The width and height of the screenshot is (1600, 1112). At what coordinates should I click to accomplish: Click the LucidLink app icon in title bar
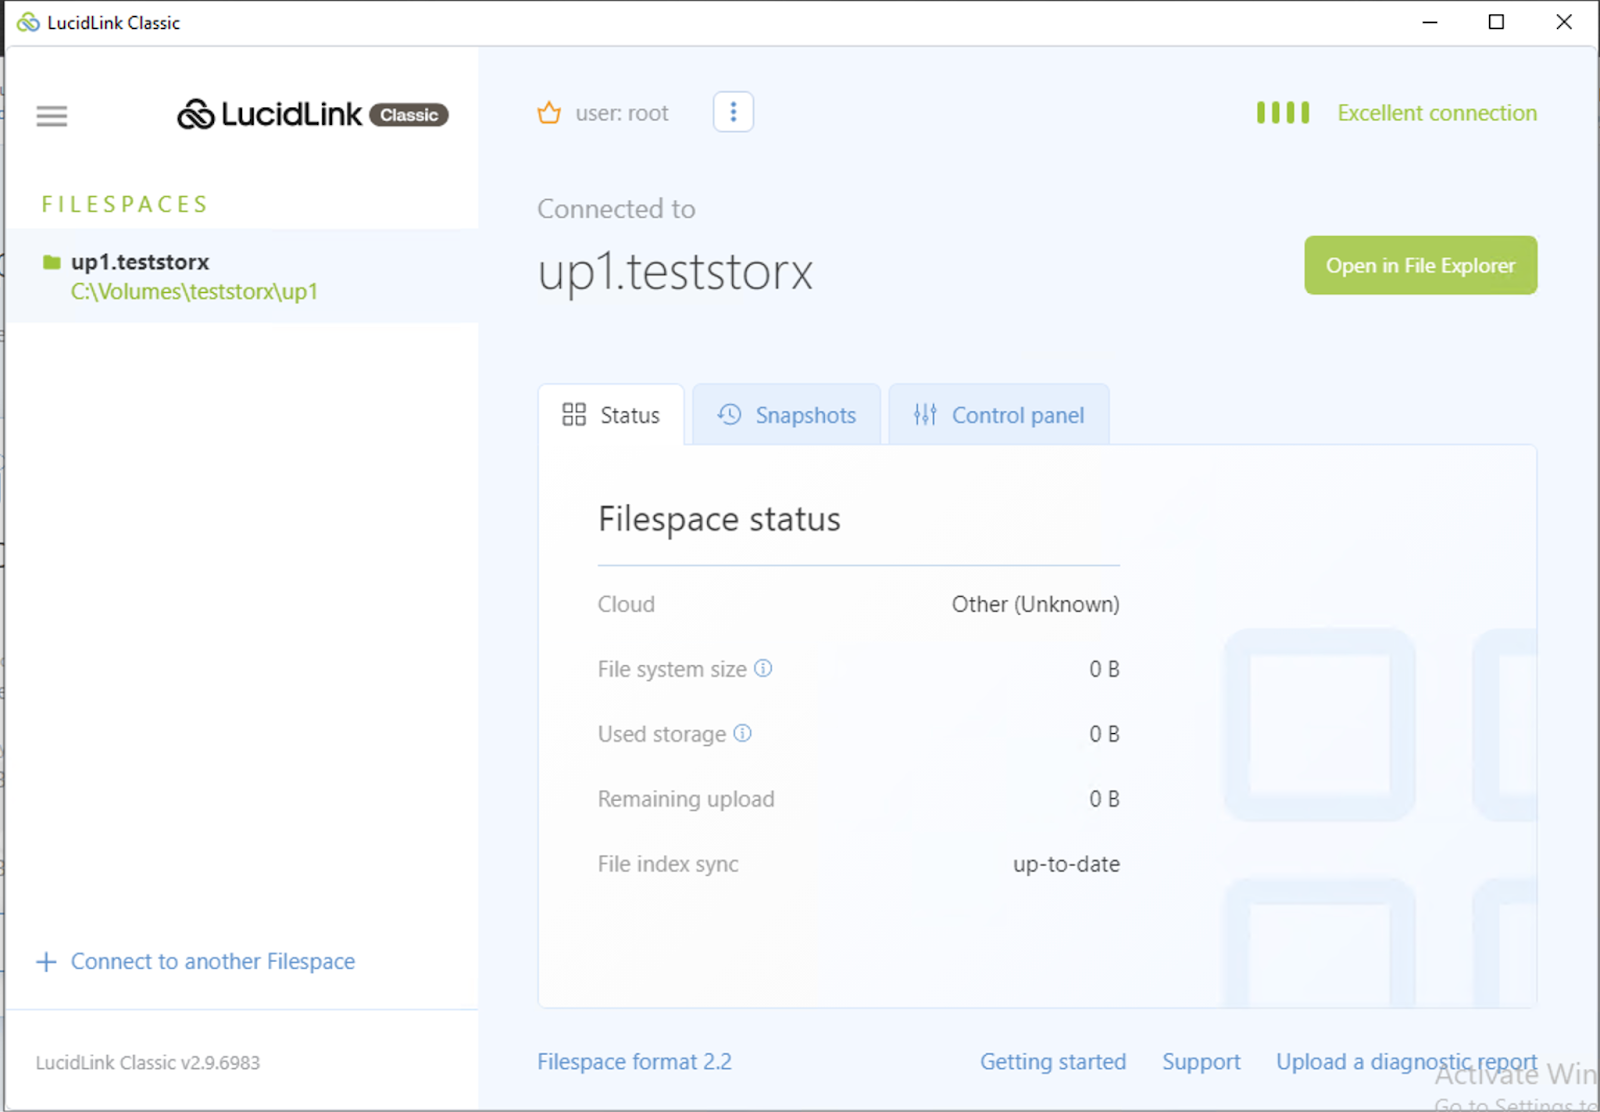(x=28, y=22)
